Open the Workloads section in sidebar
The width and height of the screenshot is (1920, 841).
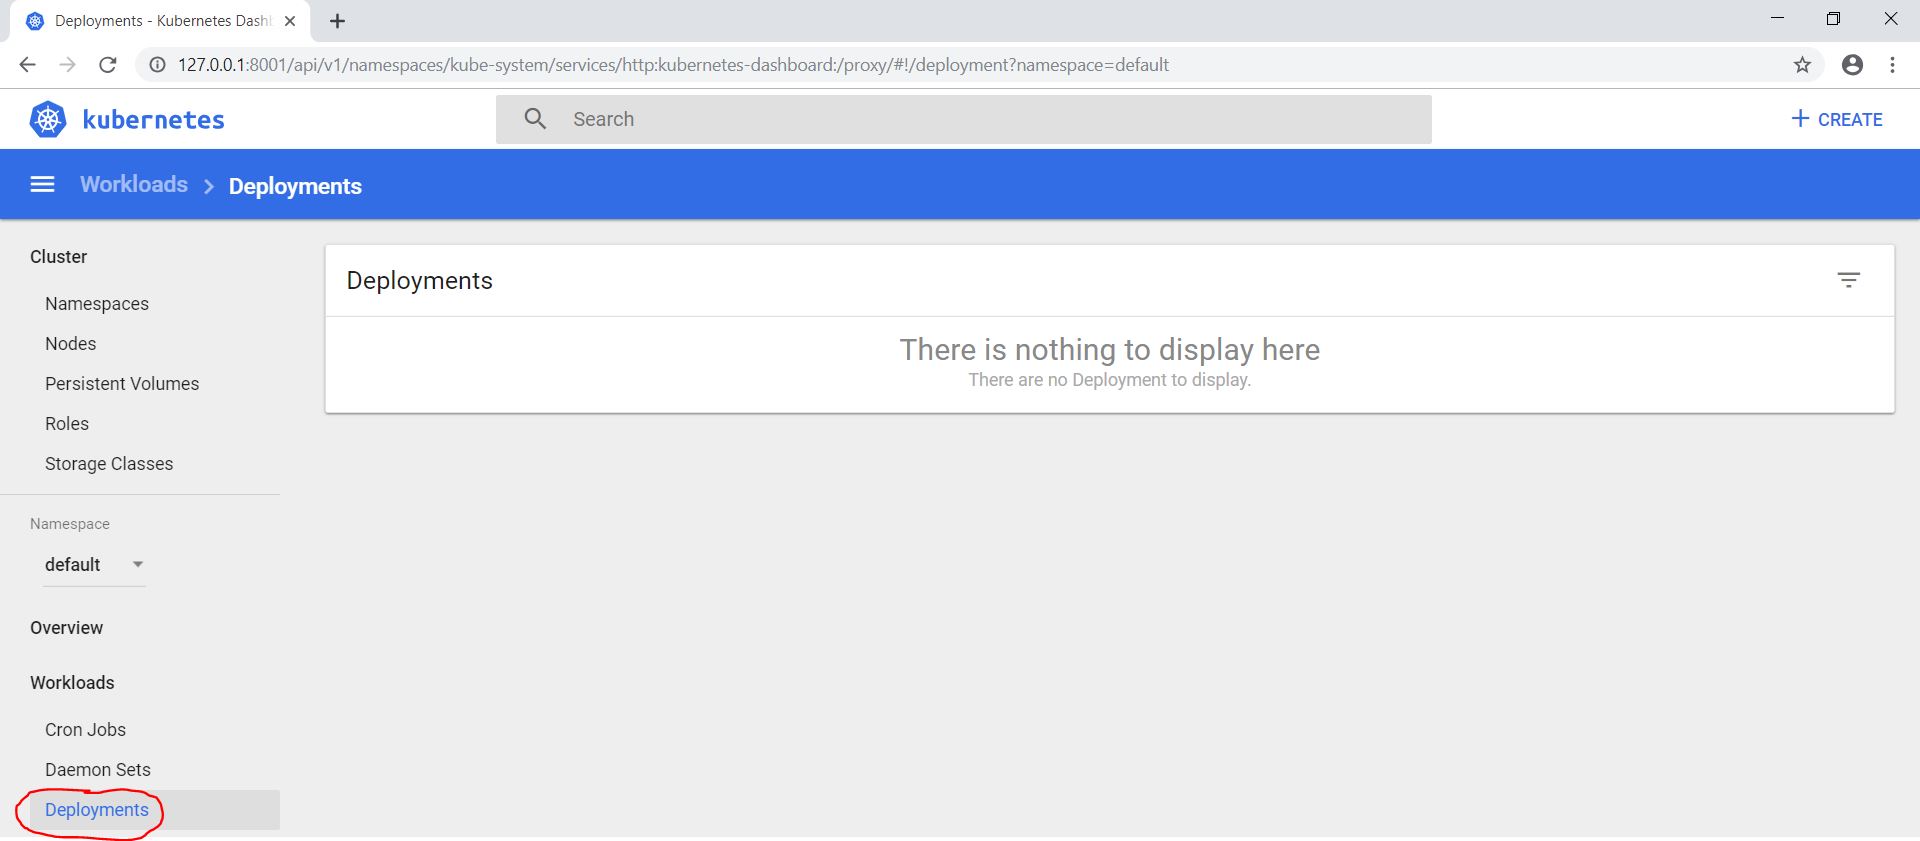pyautogui.click(x=72, y=683)
